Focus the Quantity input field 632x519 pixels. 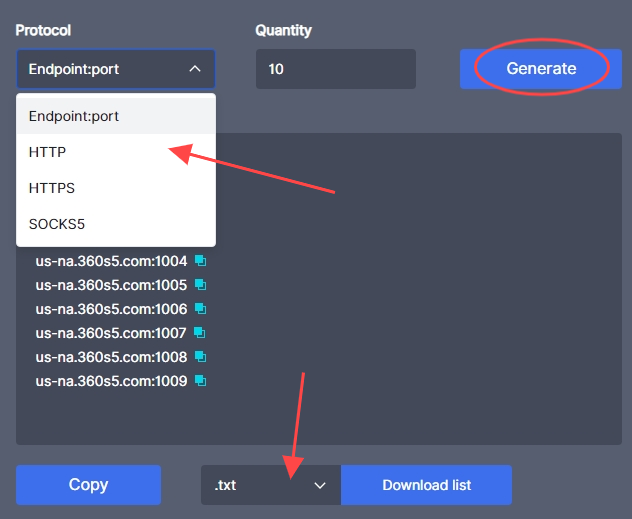tap(335, 69)
